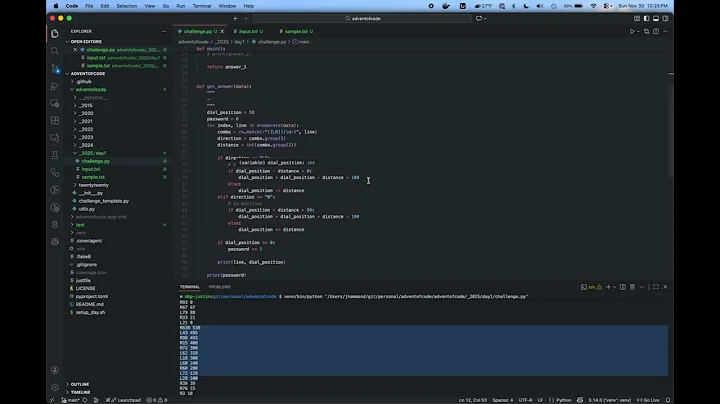Click Spaces: 4 indentation setting

[x=503, y=400]
